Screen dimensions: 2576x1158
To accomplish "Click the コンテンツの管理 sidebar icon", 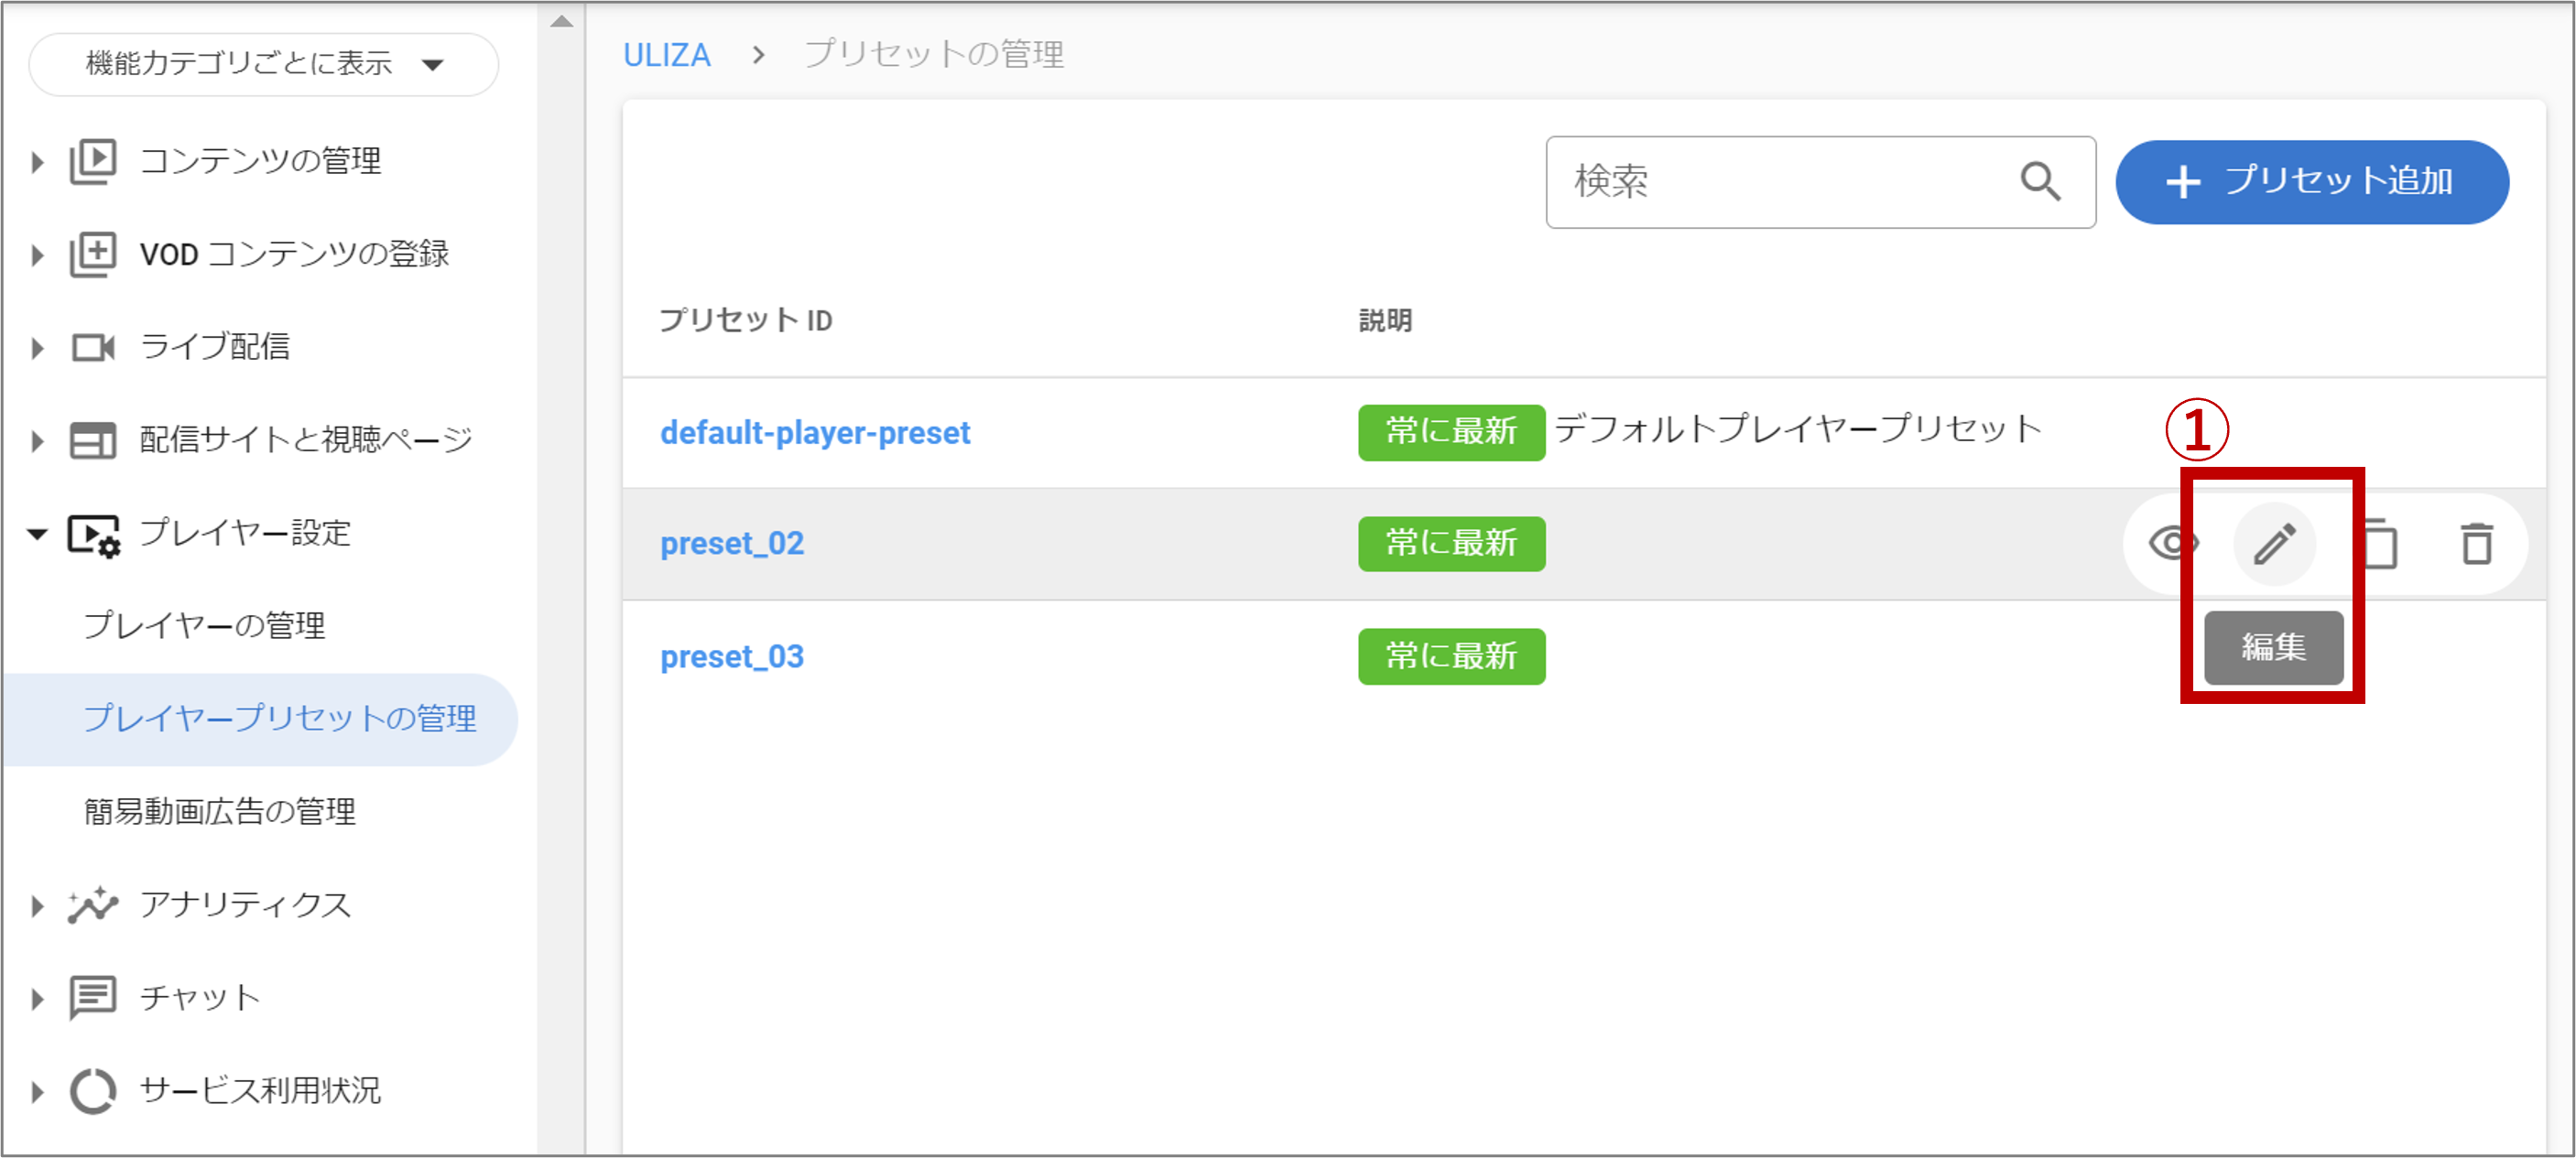I will pyautogui.click(x=93, y=161).
